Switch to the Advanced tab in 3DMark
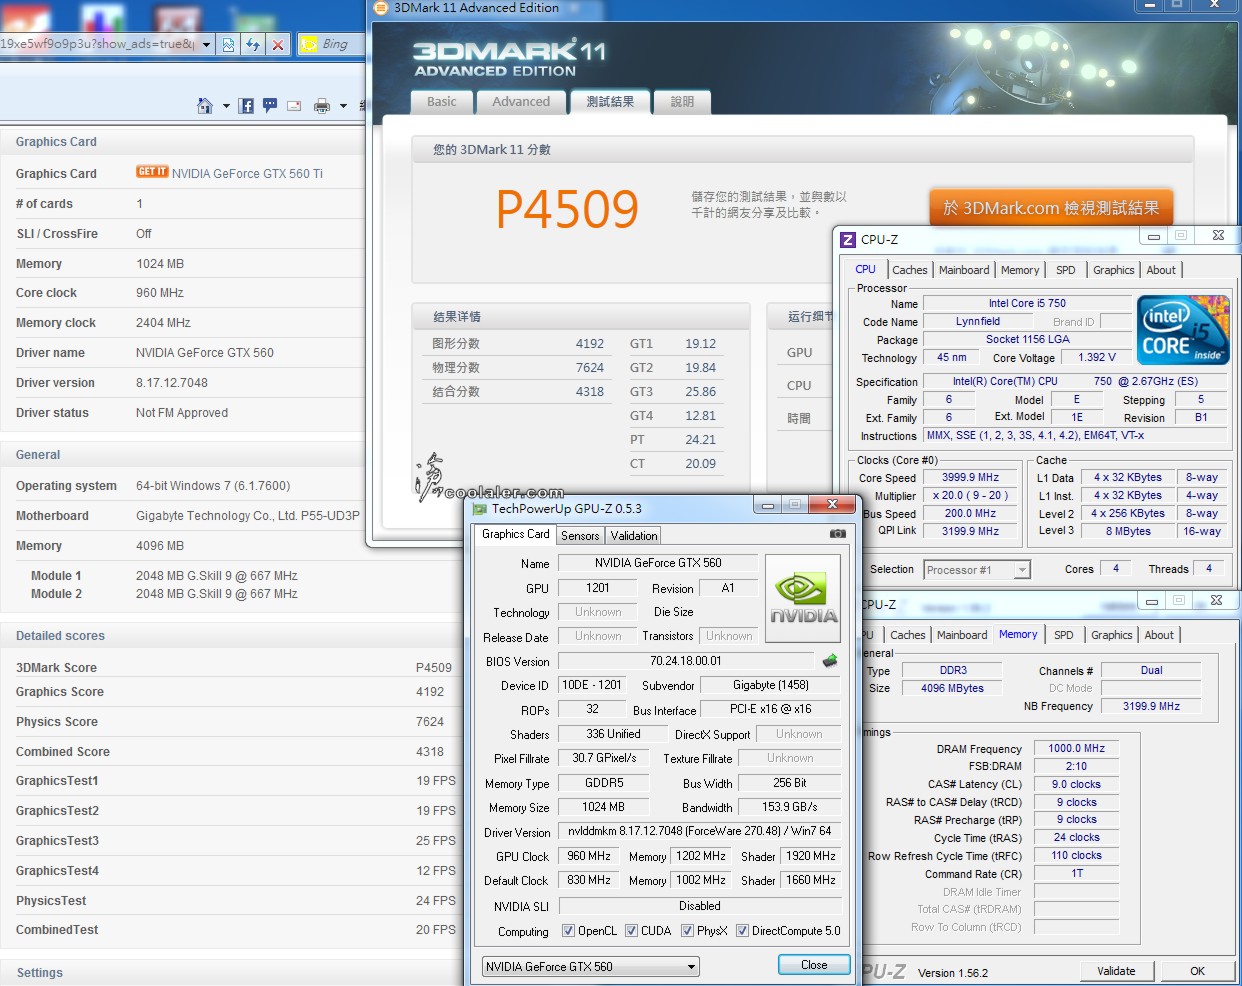 (521, 102)
